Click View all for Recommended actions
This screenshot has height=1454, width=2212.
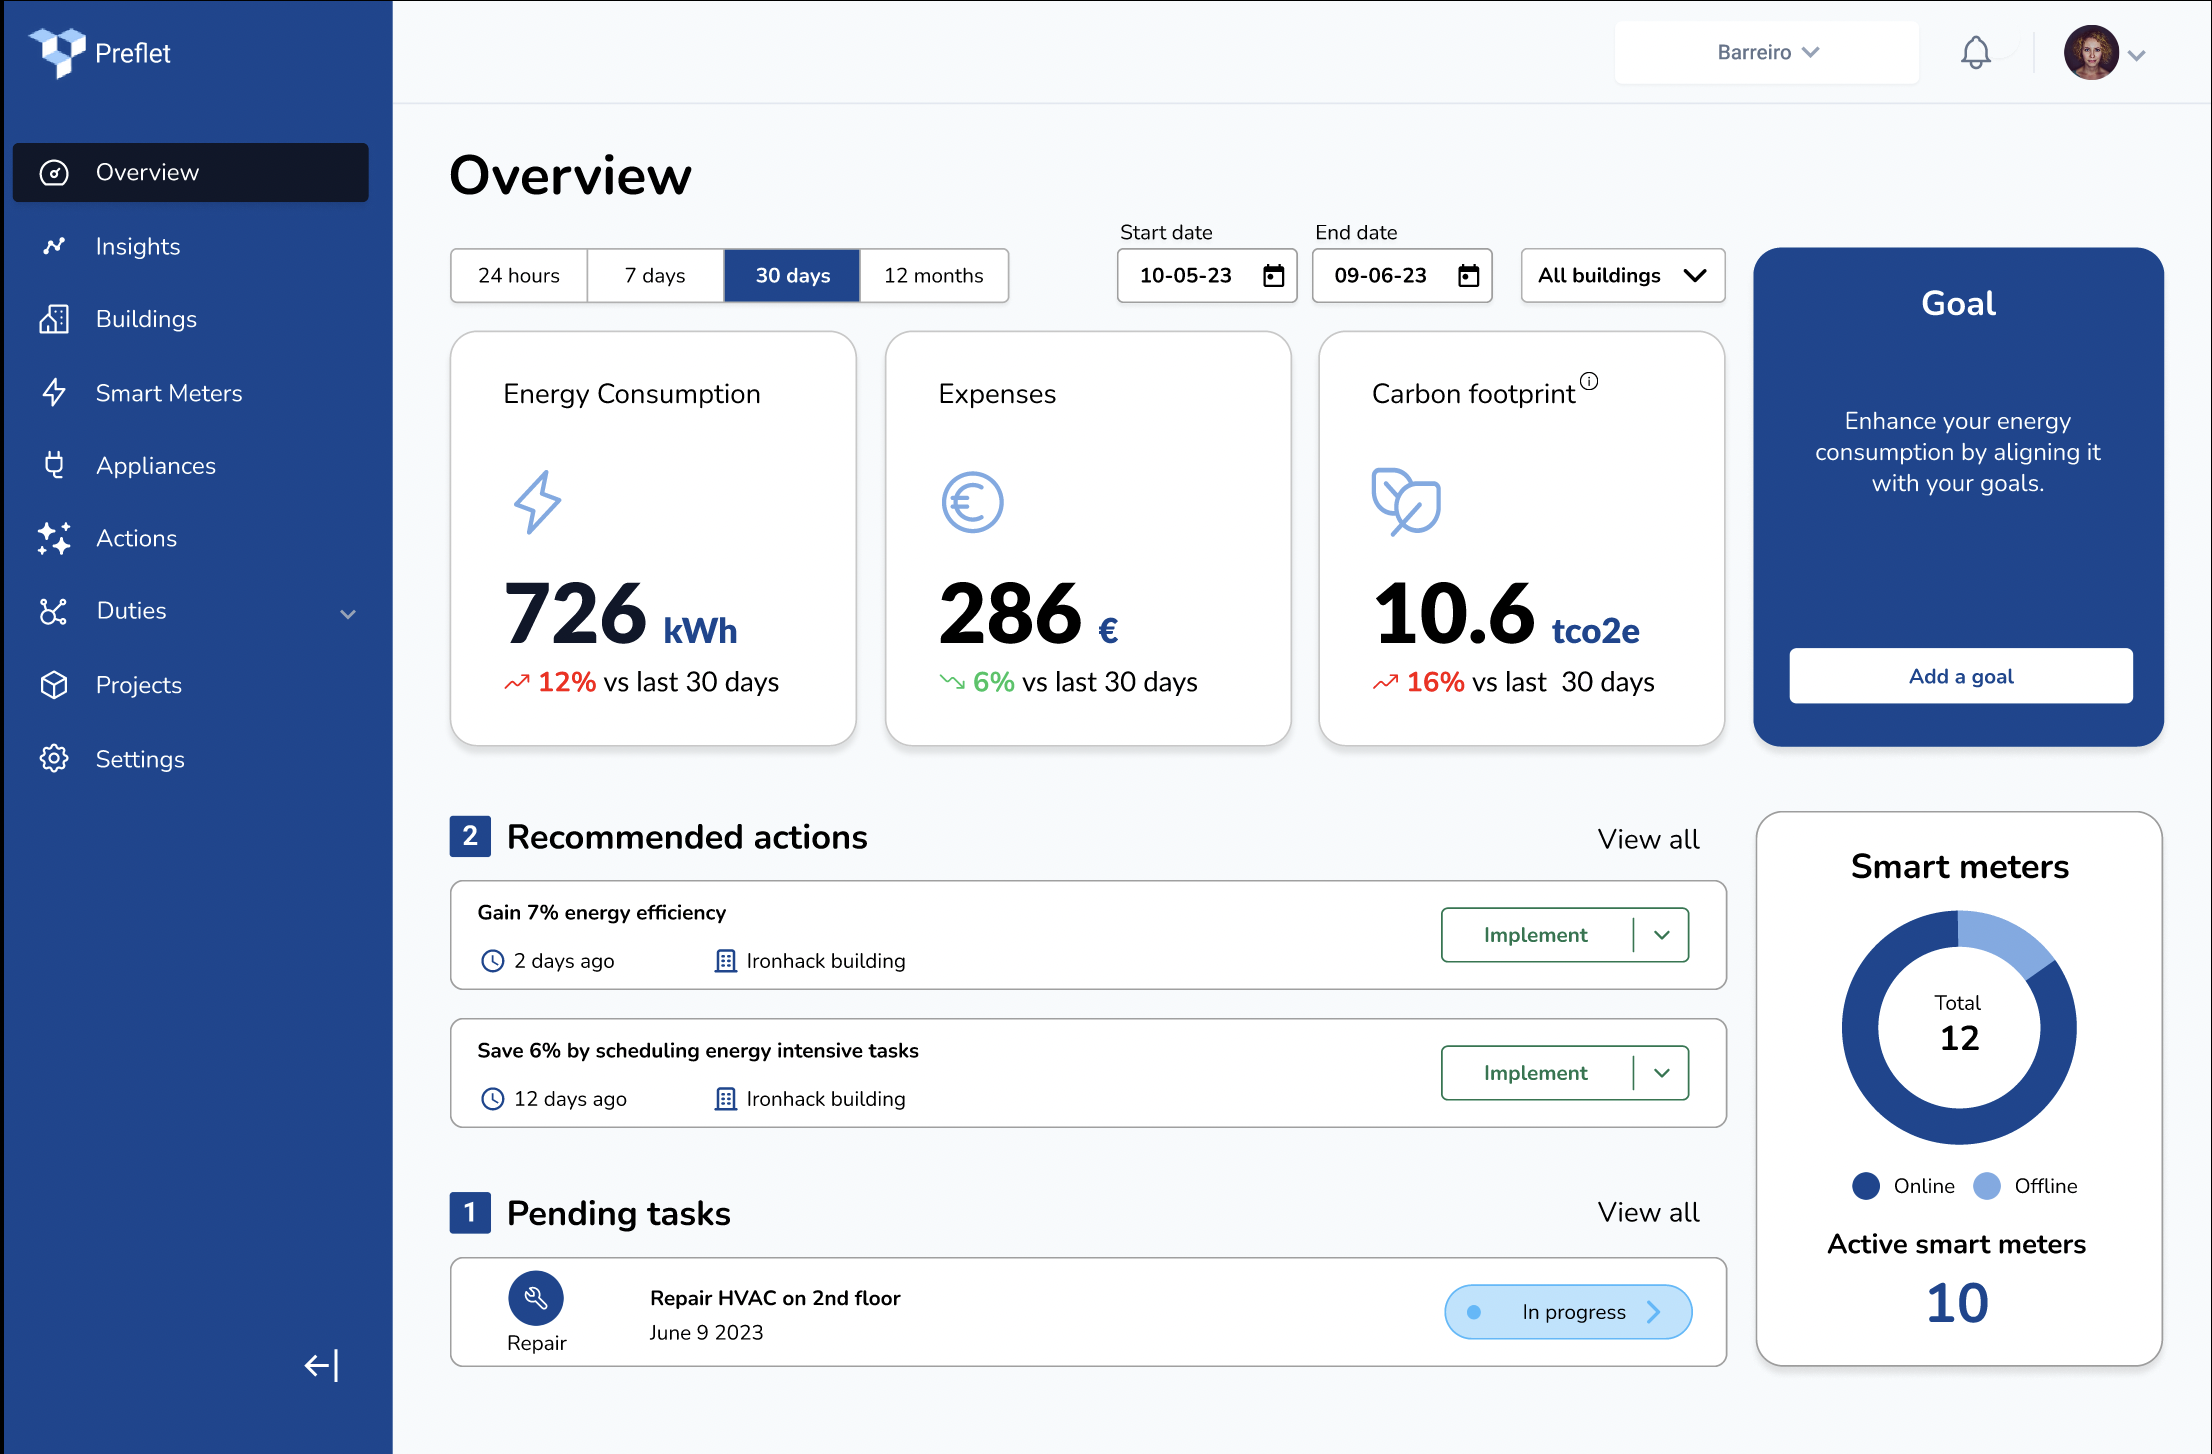[x=1648, y=839]
